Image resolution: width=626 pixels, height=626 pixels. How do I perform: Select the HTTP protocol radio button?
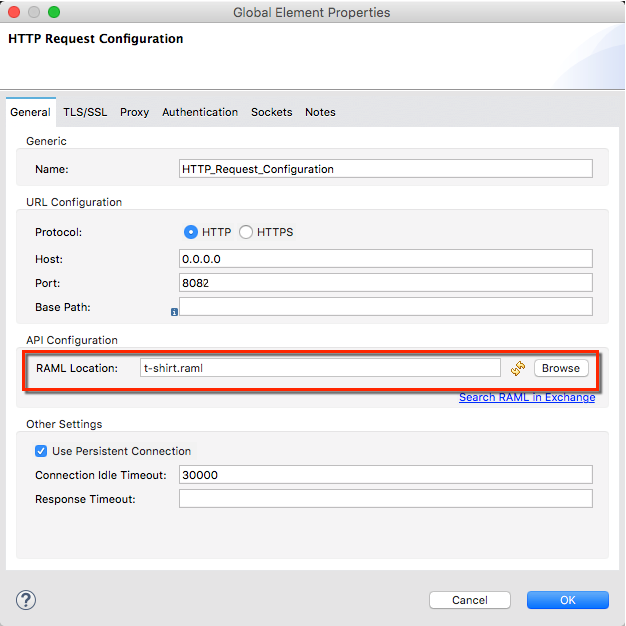(191, 232)
